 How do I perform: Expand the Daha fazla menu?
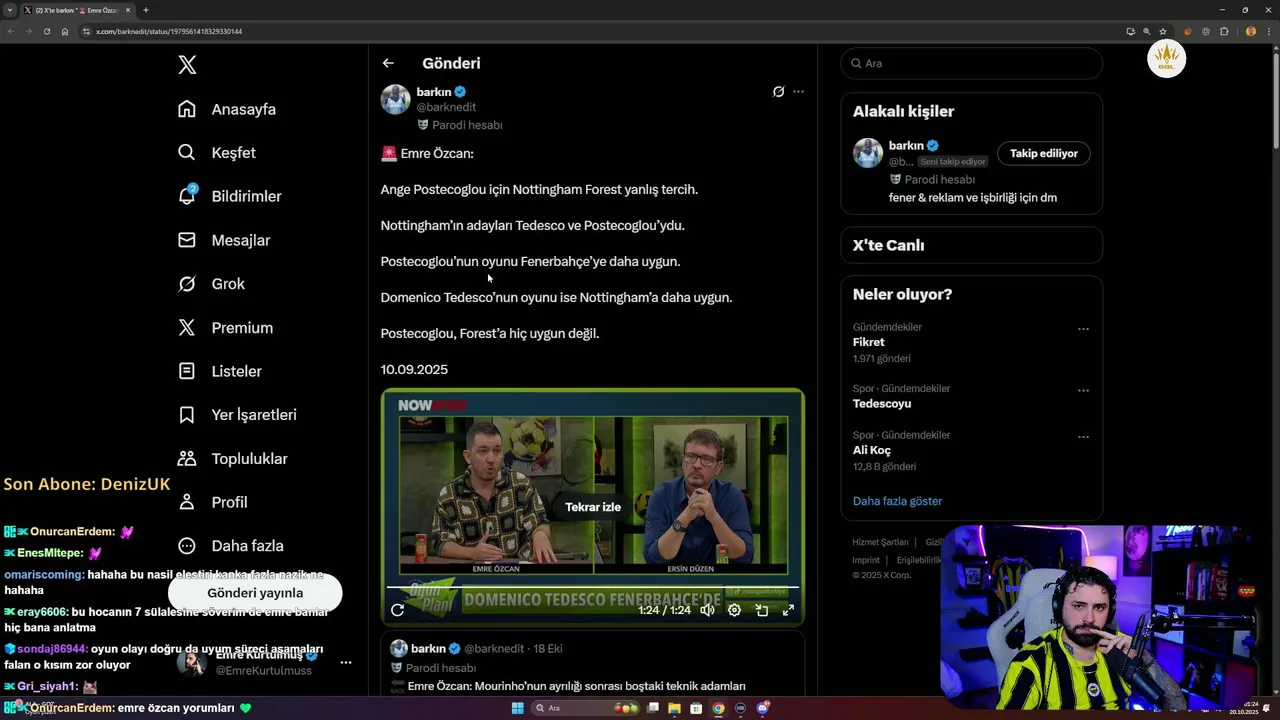tap(230, 546)
